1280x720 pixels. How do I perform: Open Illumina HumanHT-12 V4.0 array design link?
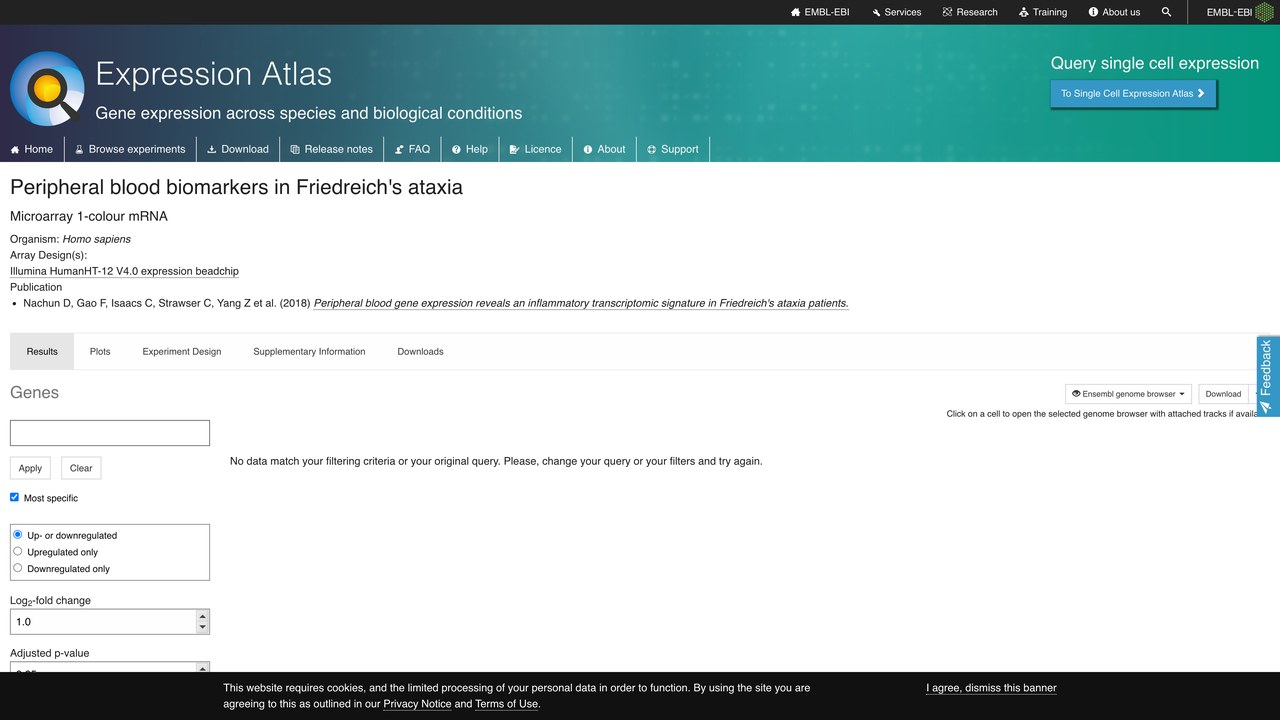124,271
